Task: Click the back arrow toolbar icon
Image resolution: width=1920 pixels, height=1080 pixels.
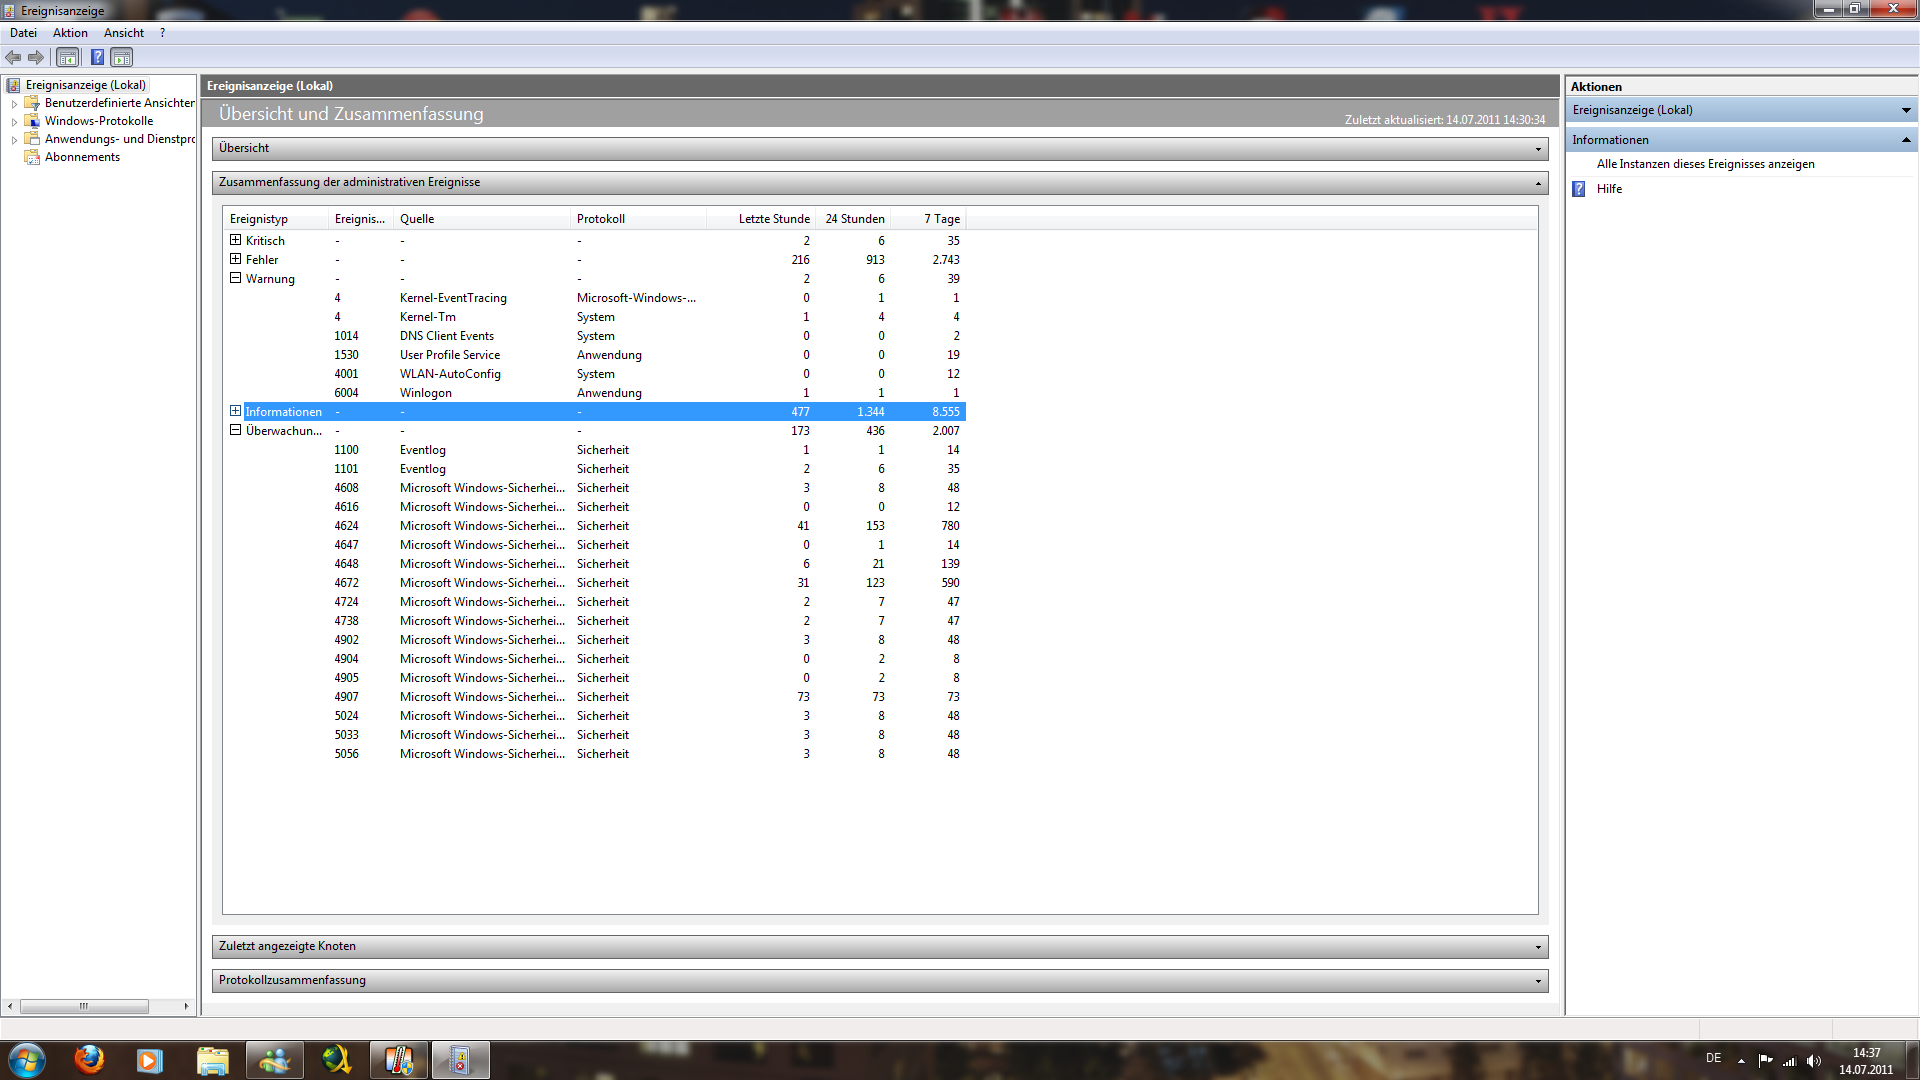Action: 13,57
